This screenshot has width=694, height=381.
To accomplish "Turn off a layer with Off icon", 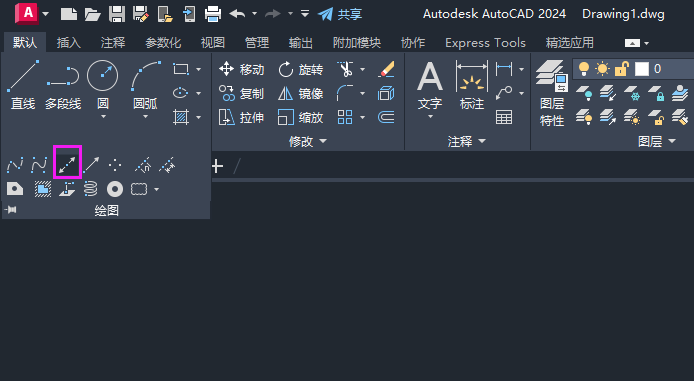I will (x=584, y=93).
